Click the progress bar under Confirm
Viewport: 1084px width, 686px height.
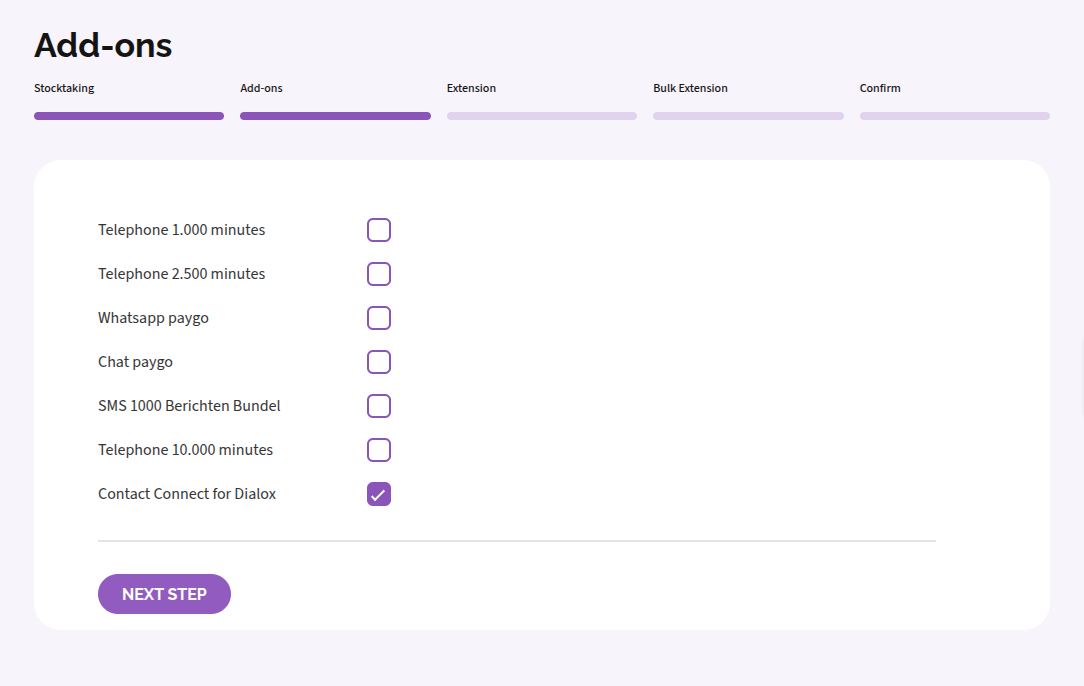pos(954,116)
